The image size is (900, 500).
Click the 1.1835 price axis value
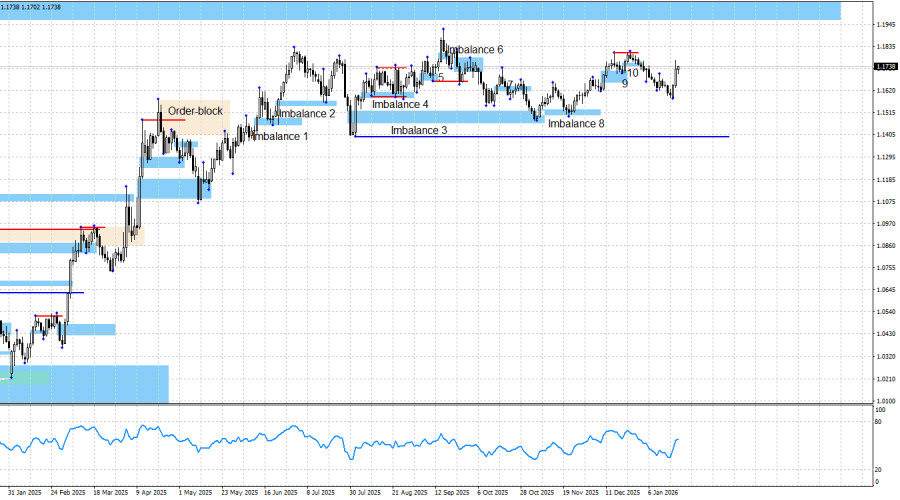tap(886, 46)
